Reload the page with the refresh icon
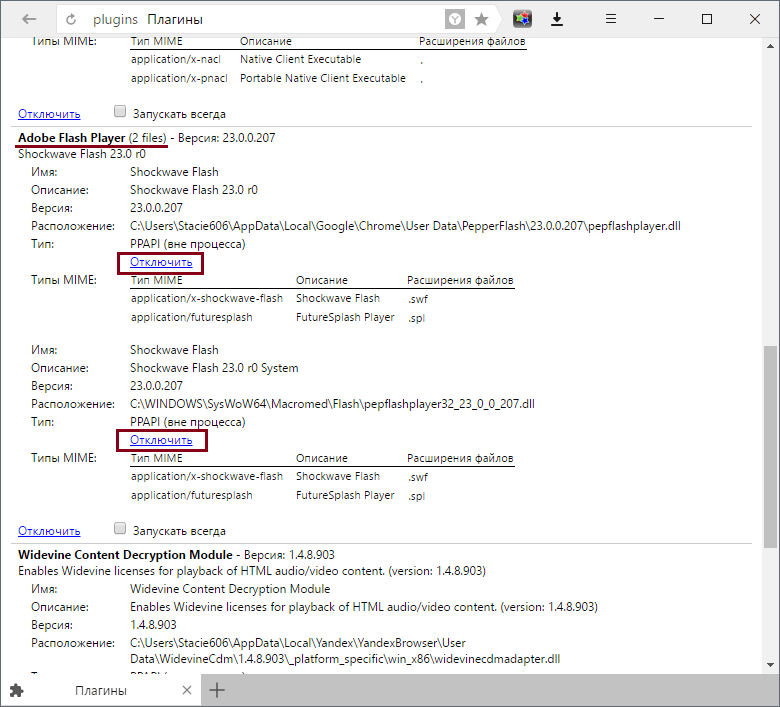Viewport: 780px width, 707px height. pos(71,19)
